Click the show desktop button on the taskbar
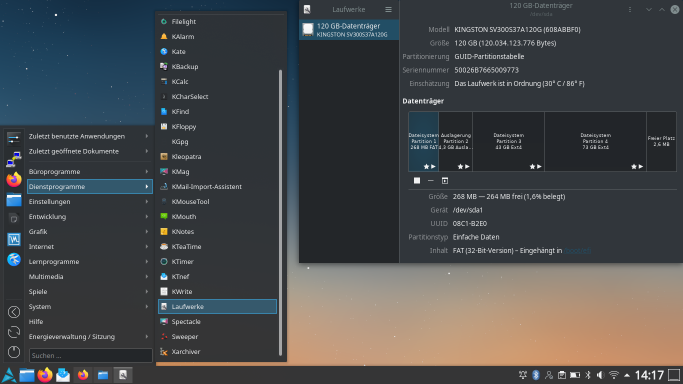 tap(674, 375)
